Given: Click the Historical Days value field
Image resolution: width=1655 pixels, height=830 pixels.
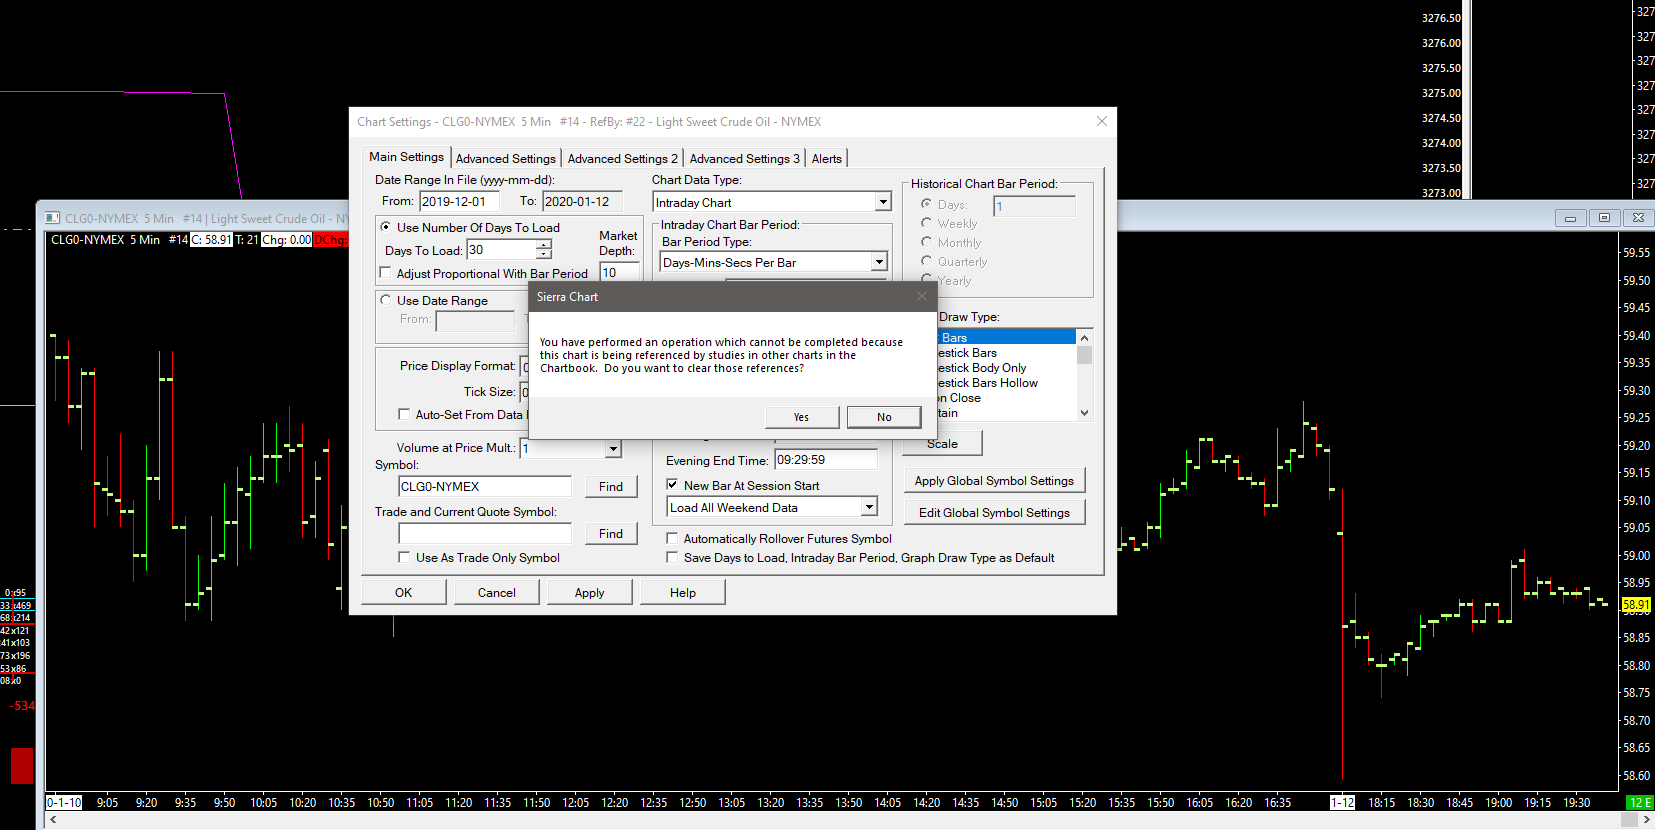Looking at the screenshot, I should point(1034,206).
